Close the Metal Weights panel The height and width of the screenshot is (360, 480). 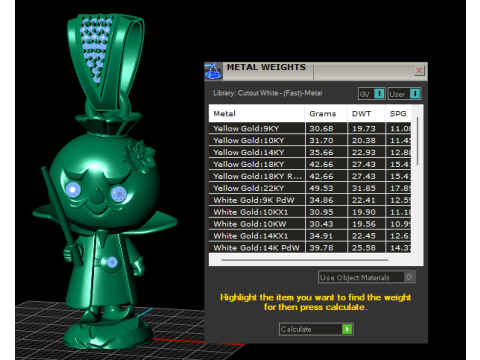pos(419,70)
